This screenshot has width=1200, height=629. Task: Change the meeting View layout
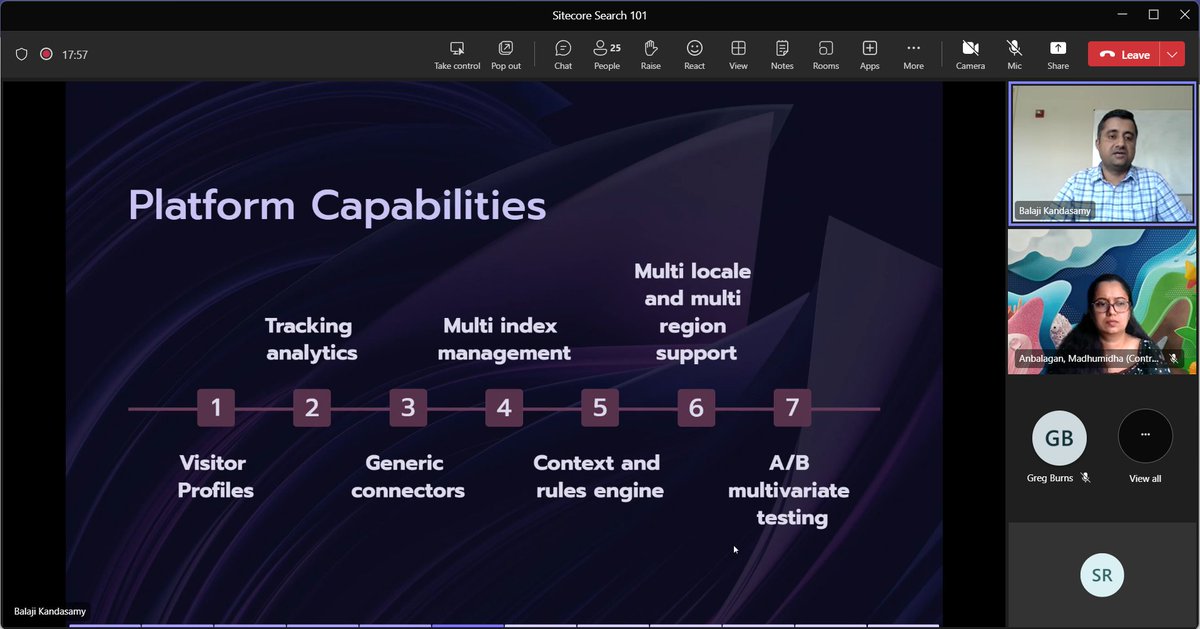point(738,55)
